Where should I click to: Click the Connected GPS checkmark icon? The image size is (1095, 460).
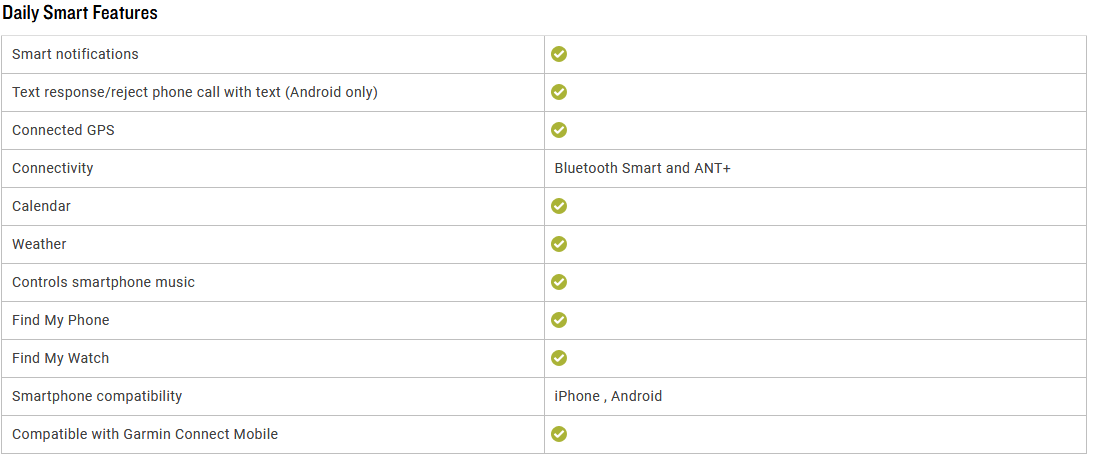559,130
